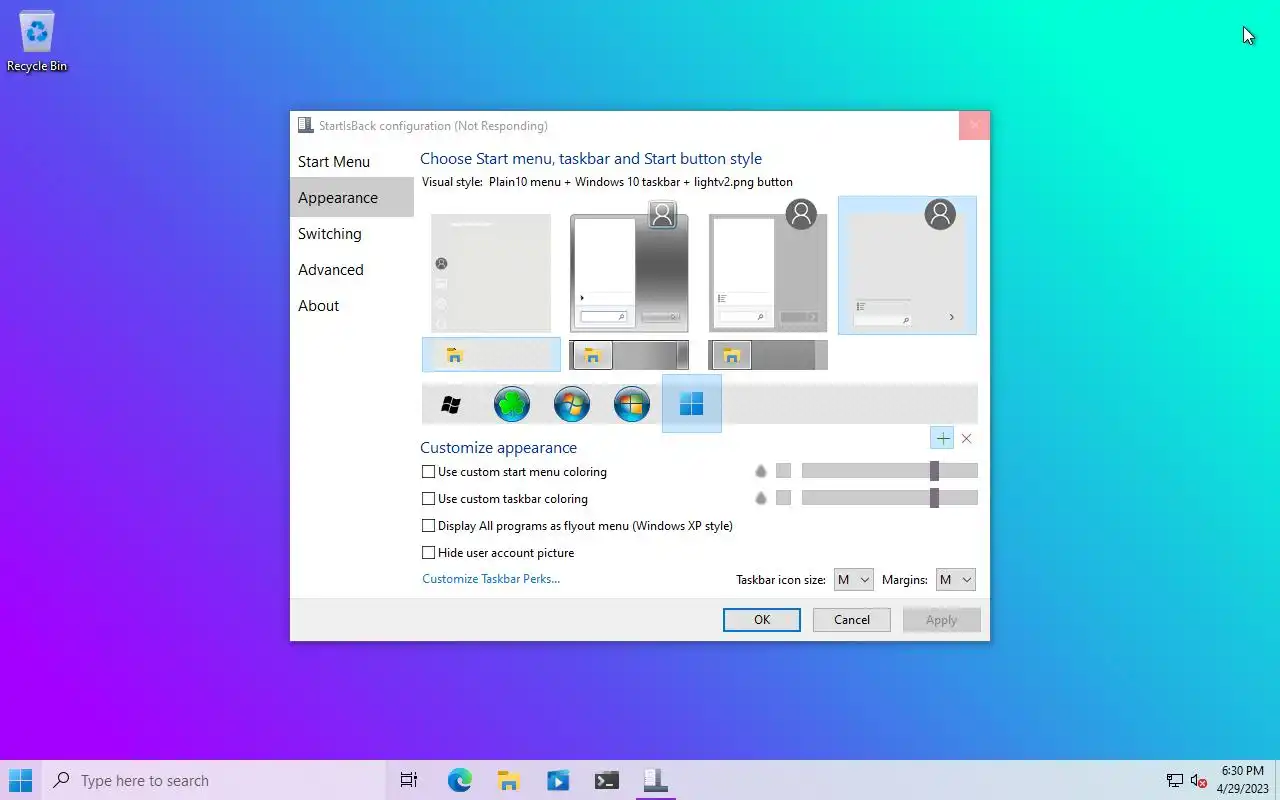Open the About section
This screenshot has width=1280, height=800.
coord(352,305)
